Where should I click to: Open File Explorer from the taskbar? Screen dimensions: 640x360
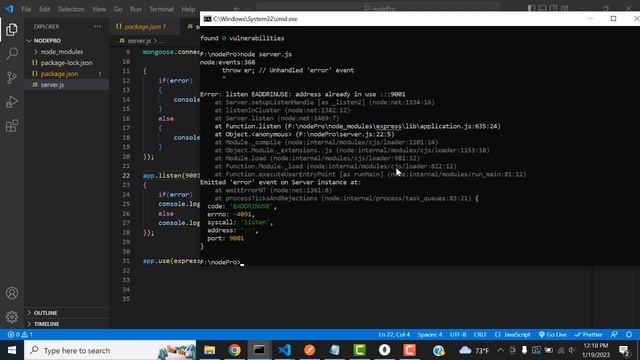(210, 350)
